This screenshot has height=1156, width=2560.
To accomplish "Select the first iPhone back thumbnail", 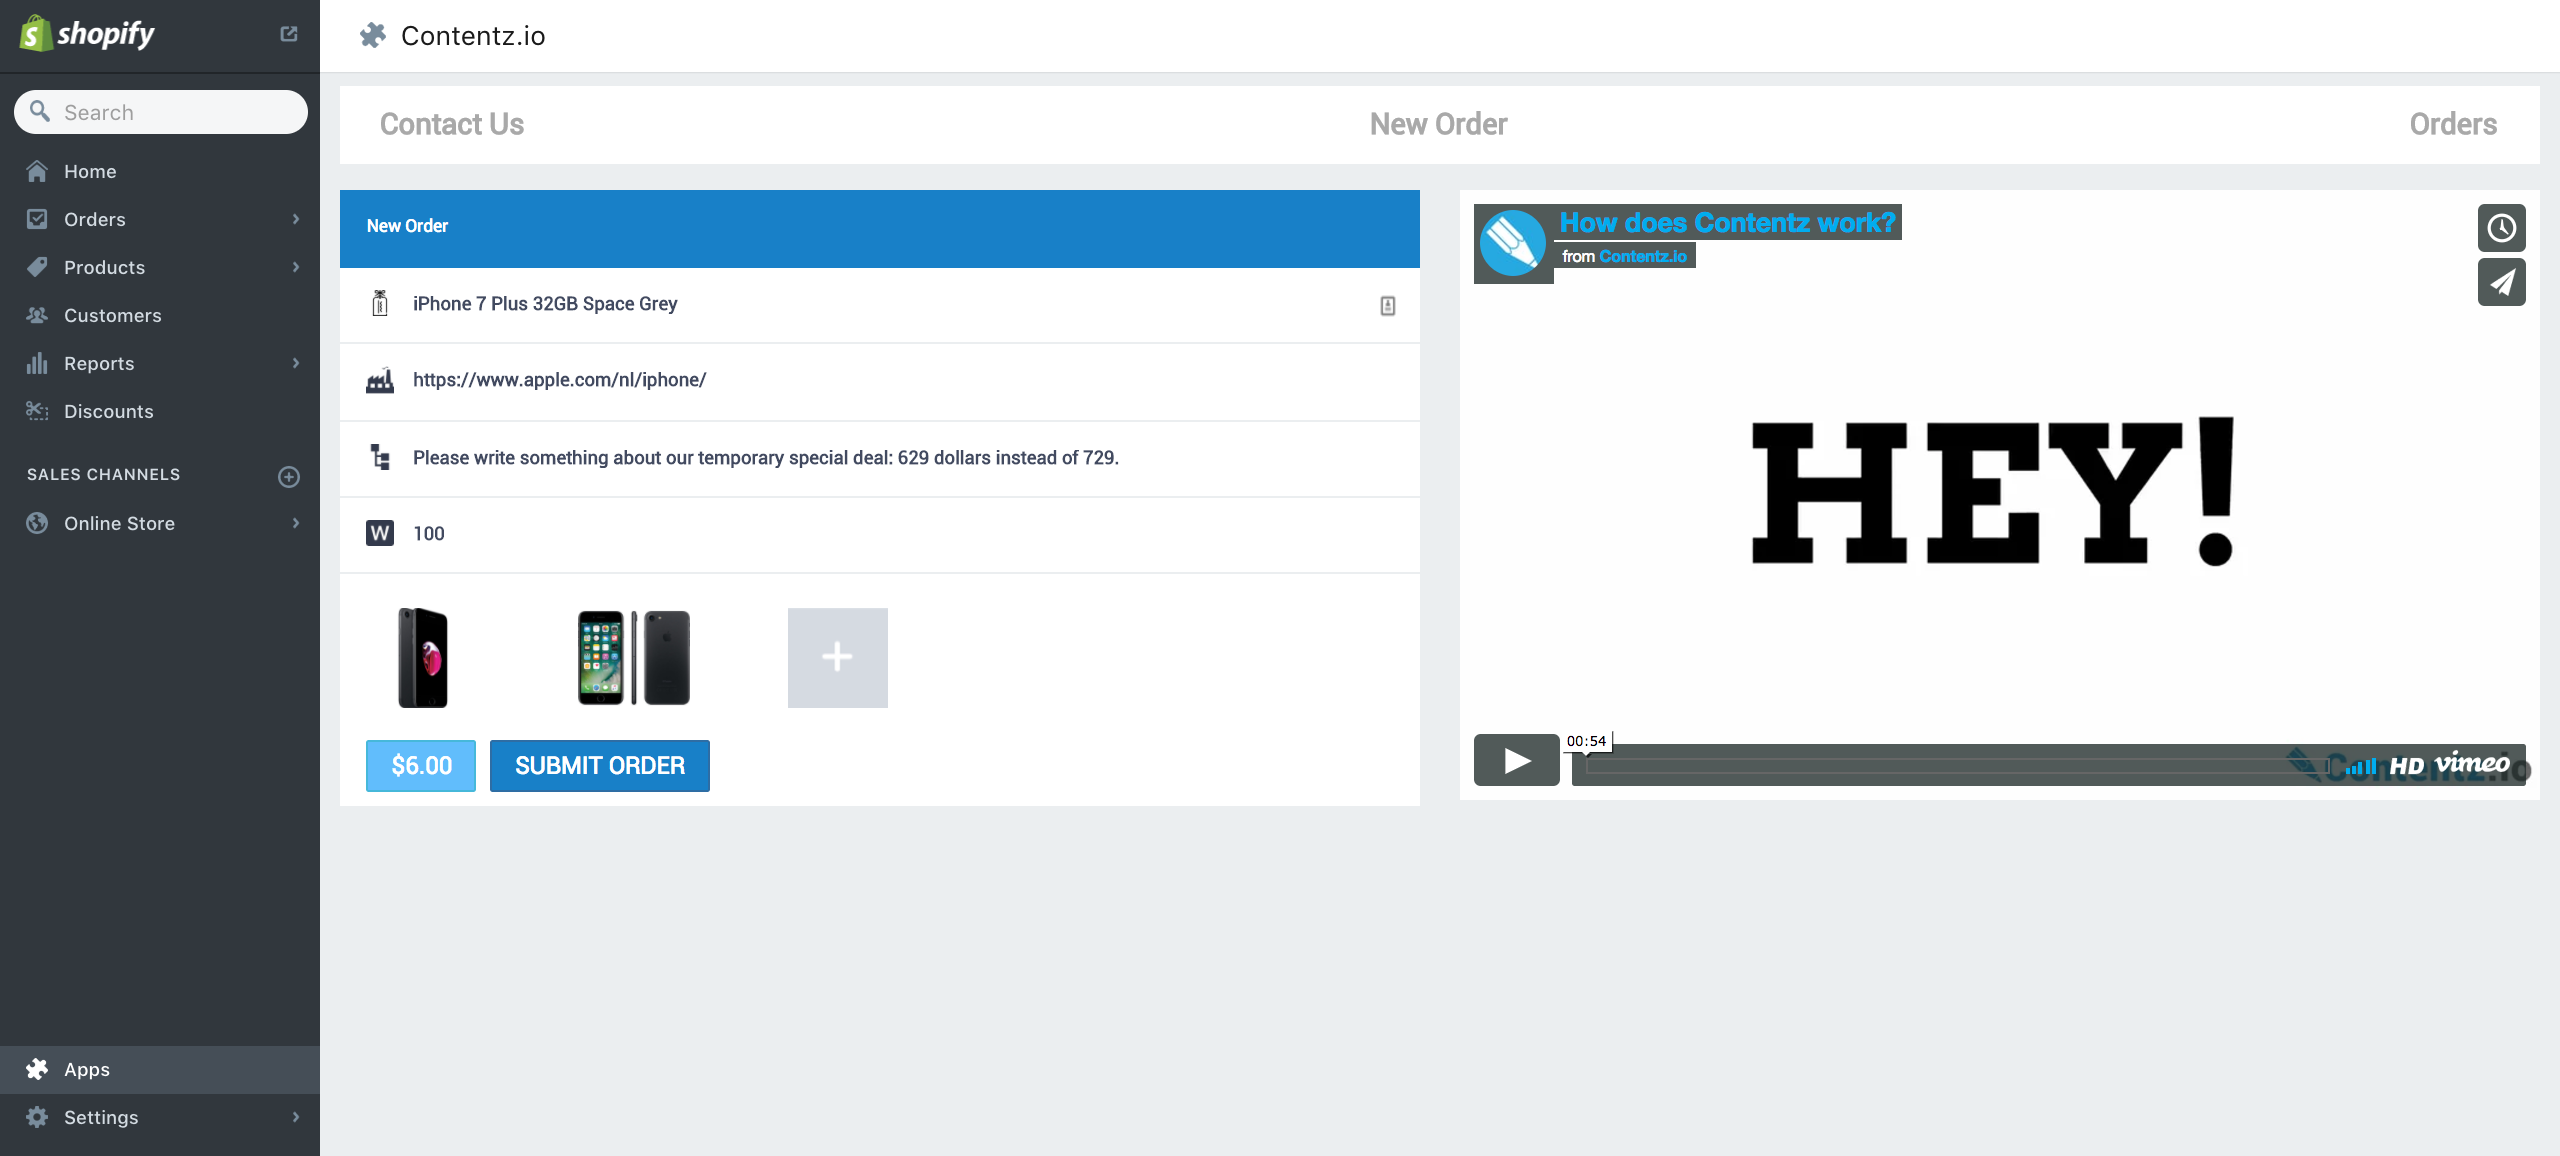I will 423,658.
